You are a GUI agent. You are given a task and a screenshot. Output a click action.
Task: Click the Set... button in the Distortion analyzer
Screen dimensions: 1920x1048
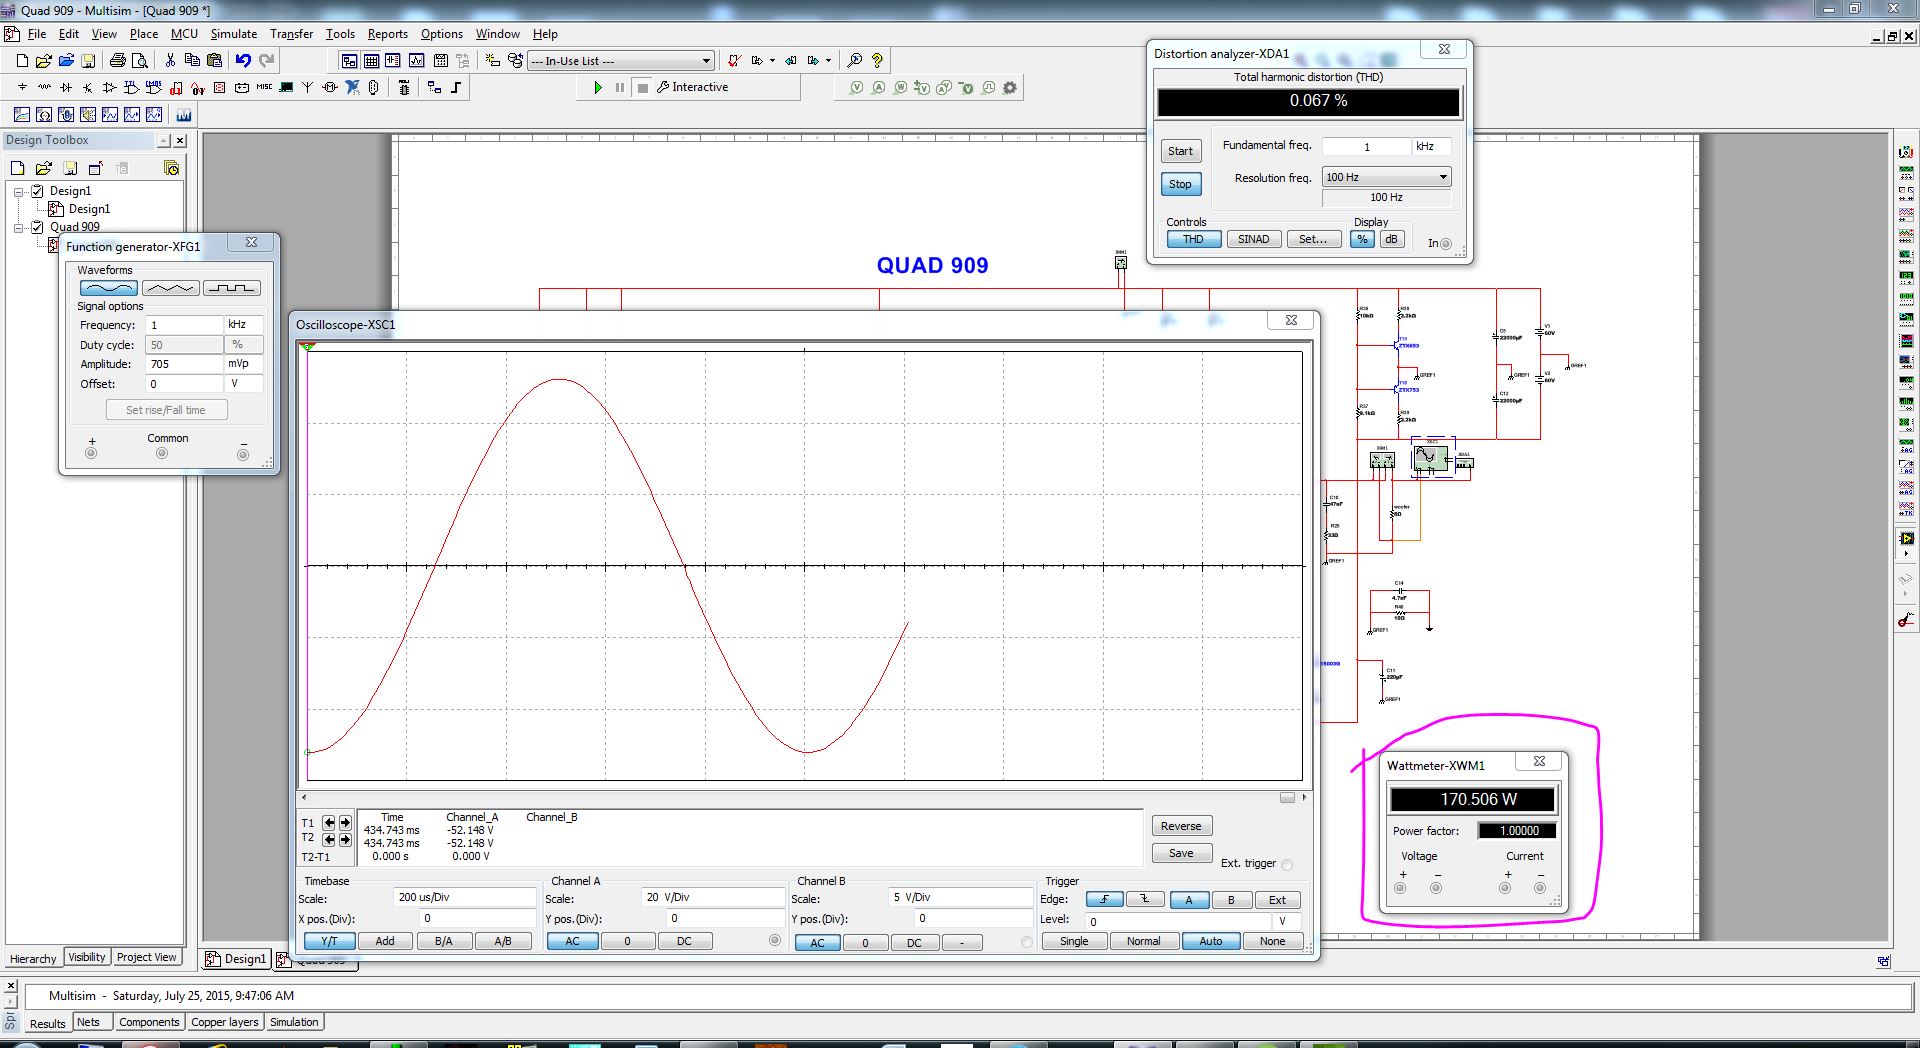click(1313, 239)
